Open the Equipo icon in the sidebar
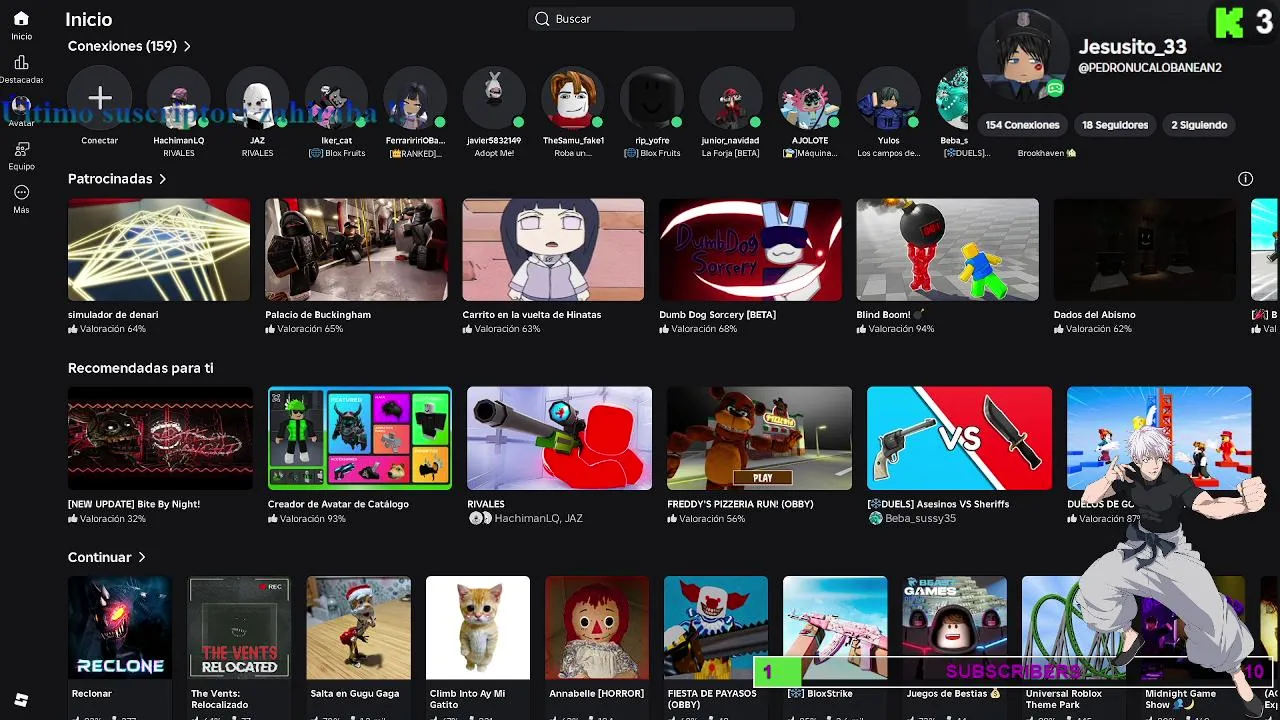Screen dimensions: 1280x720 pos(21,149)
